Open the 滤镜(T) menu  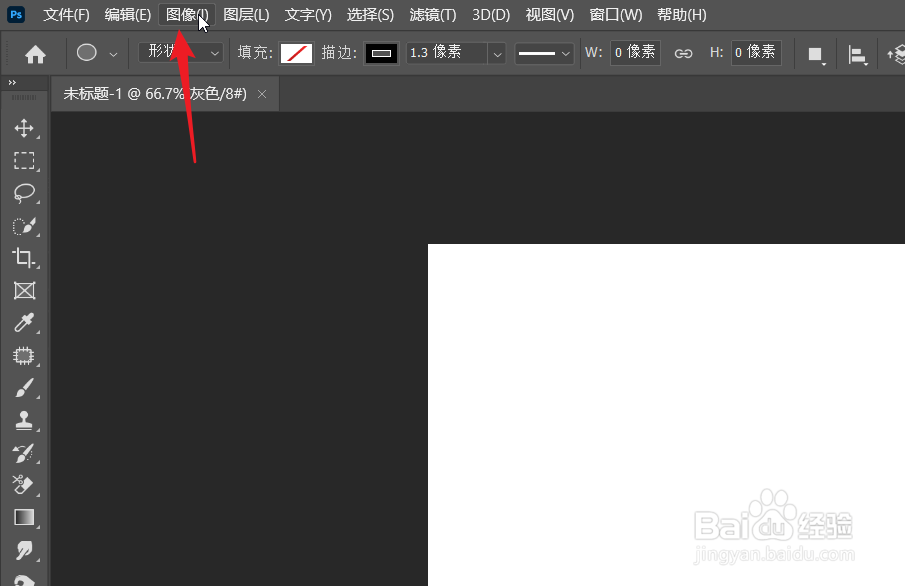(x=433, y=14)
